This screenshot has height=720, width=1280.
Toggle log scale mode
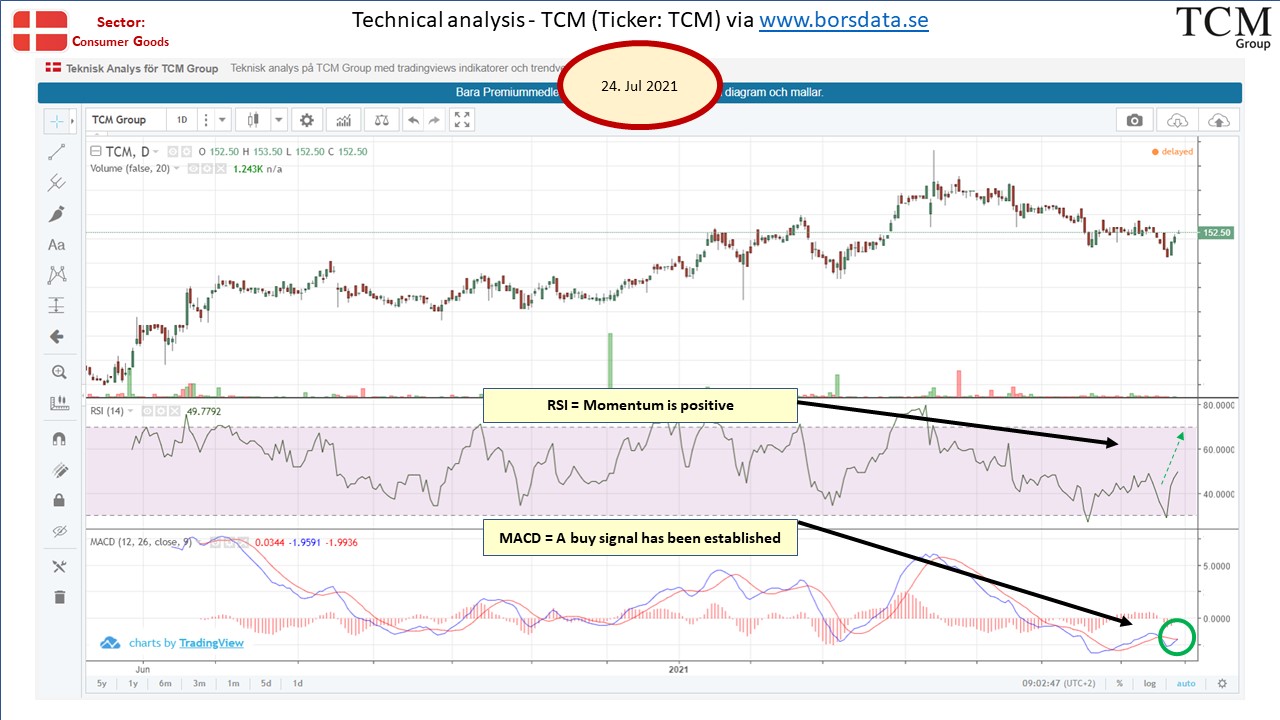(1150, 683)
